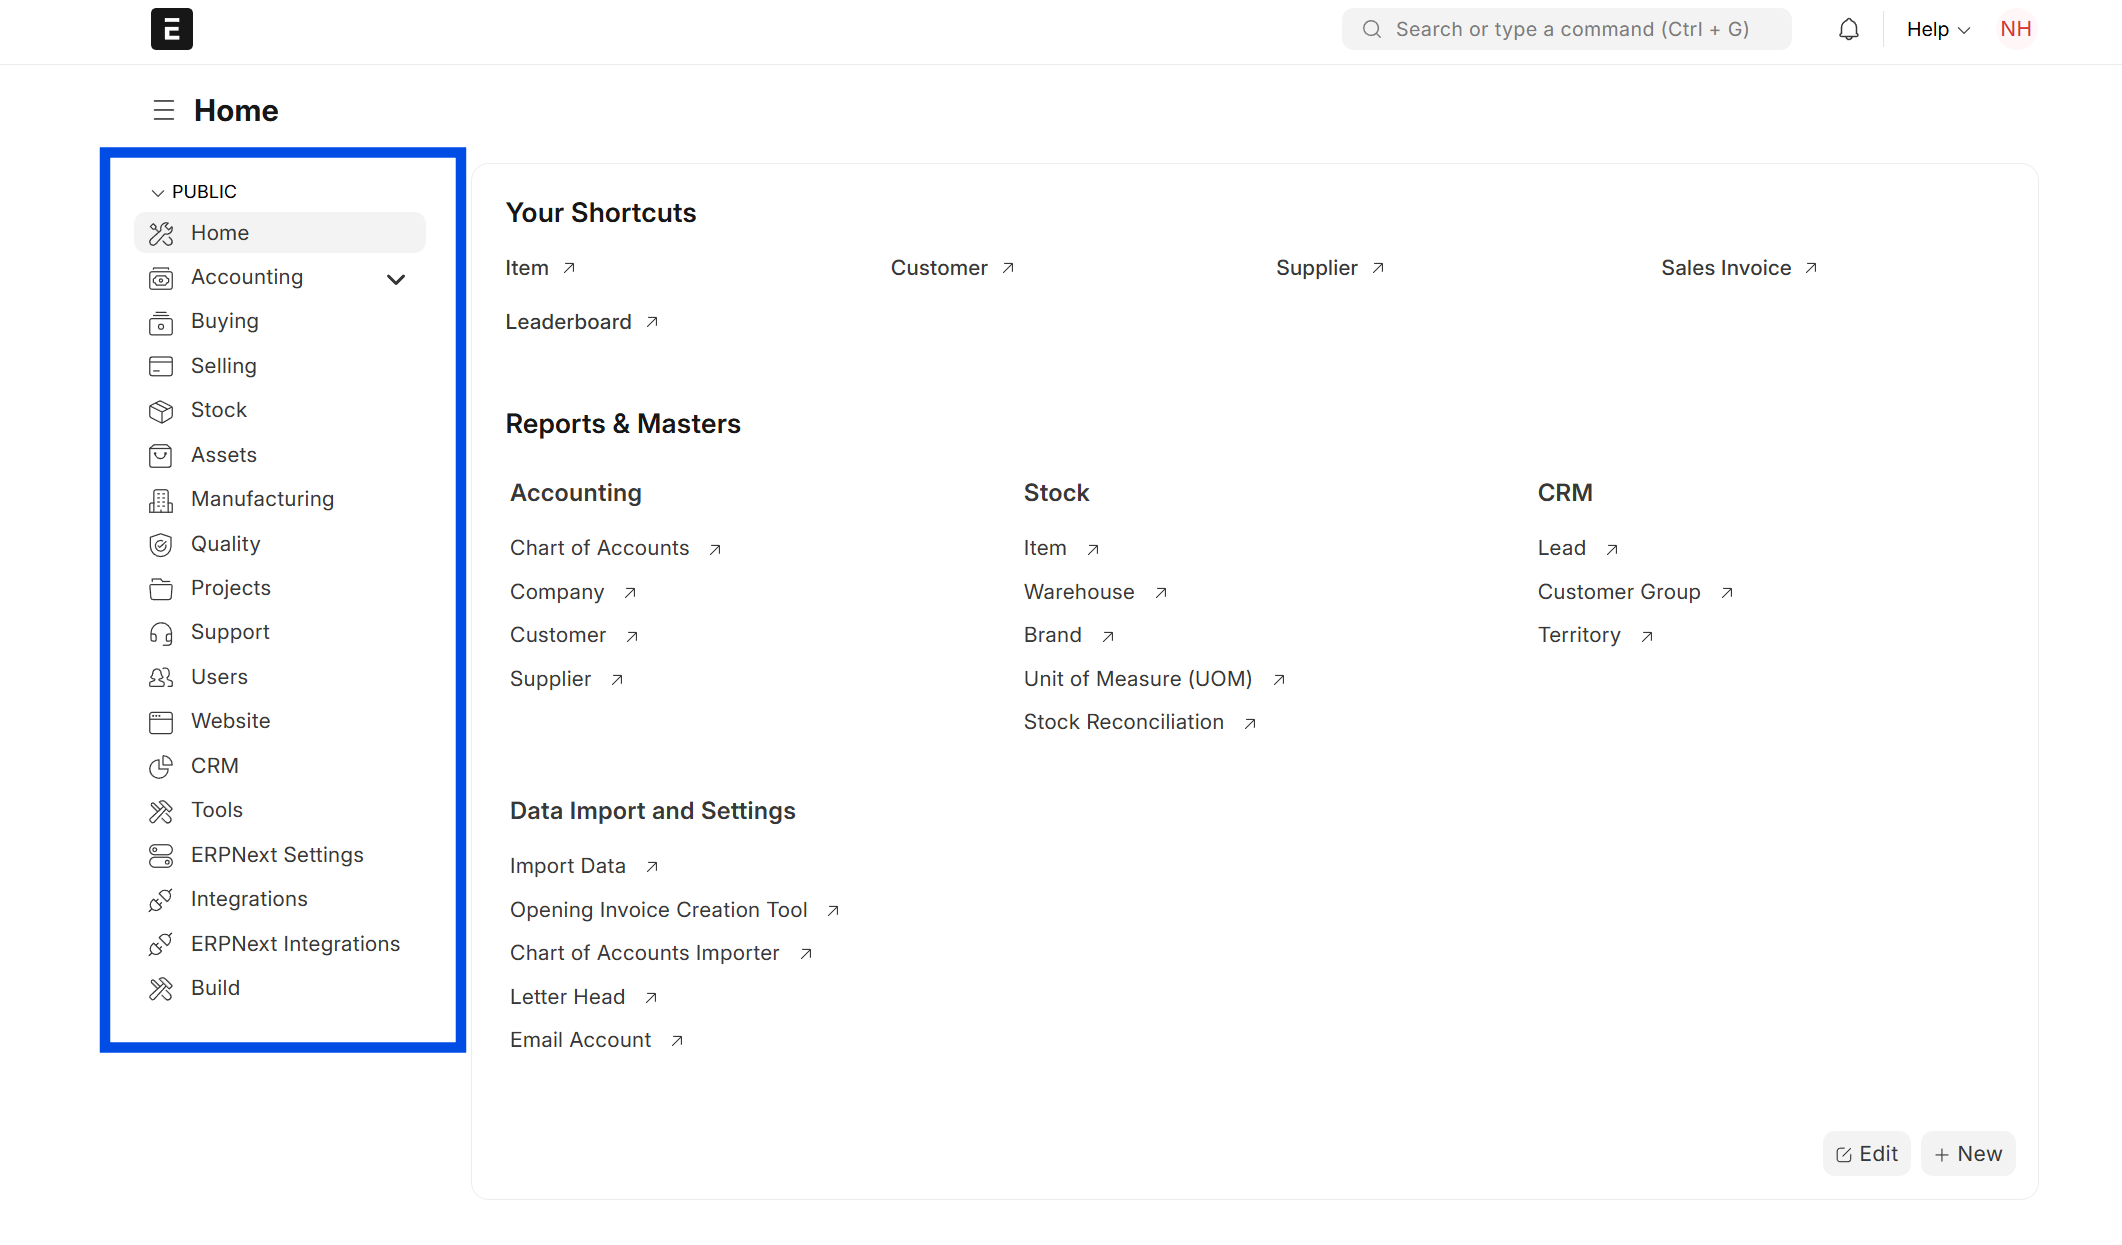
Task: Toggle sidebar with hamburger menu icon
Action: click(x=163, y=110)
